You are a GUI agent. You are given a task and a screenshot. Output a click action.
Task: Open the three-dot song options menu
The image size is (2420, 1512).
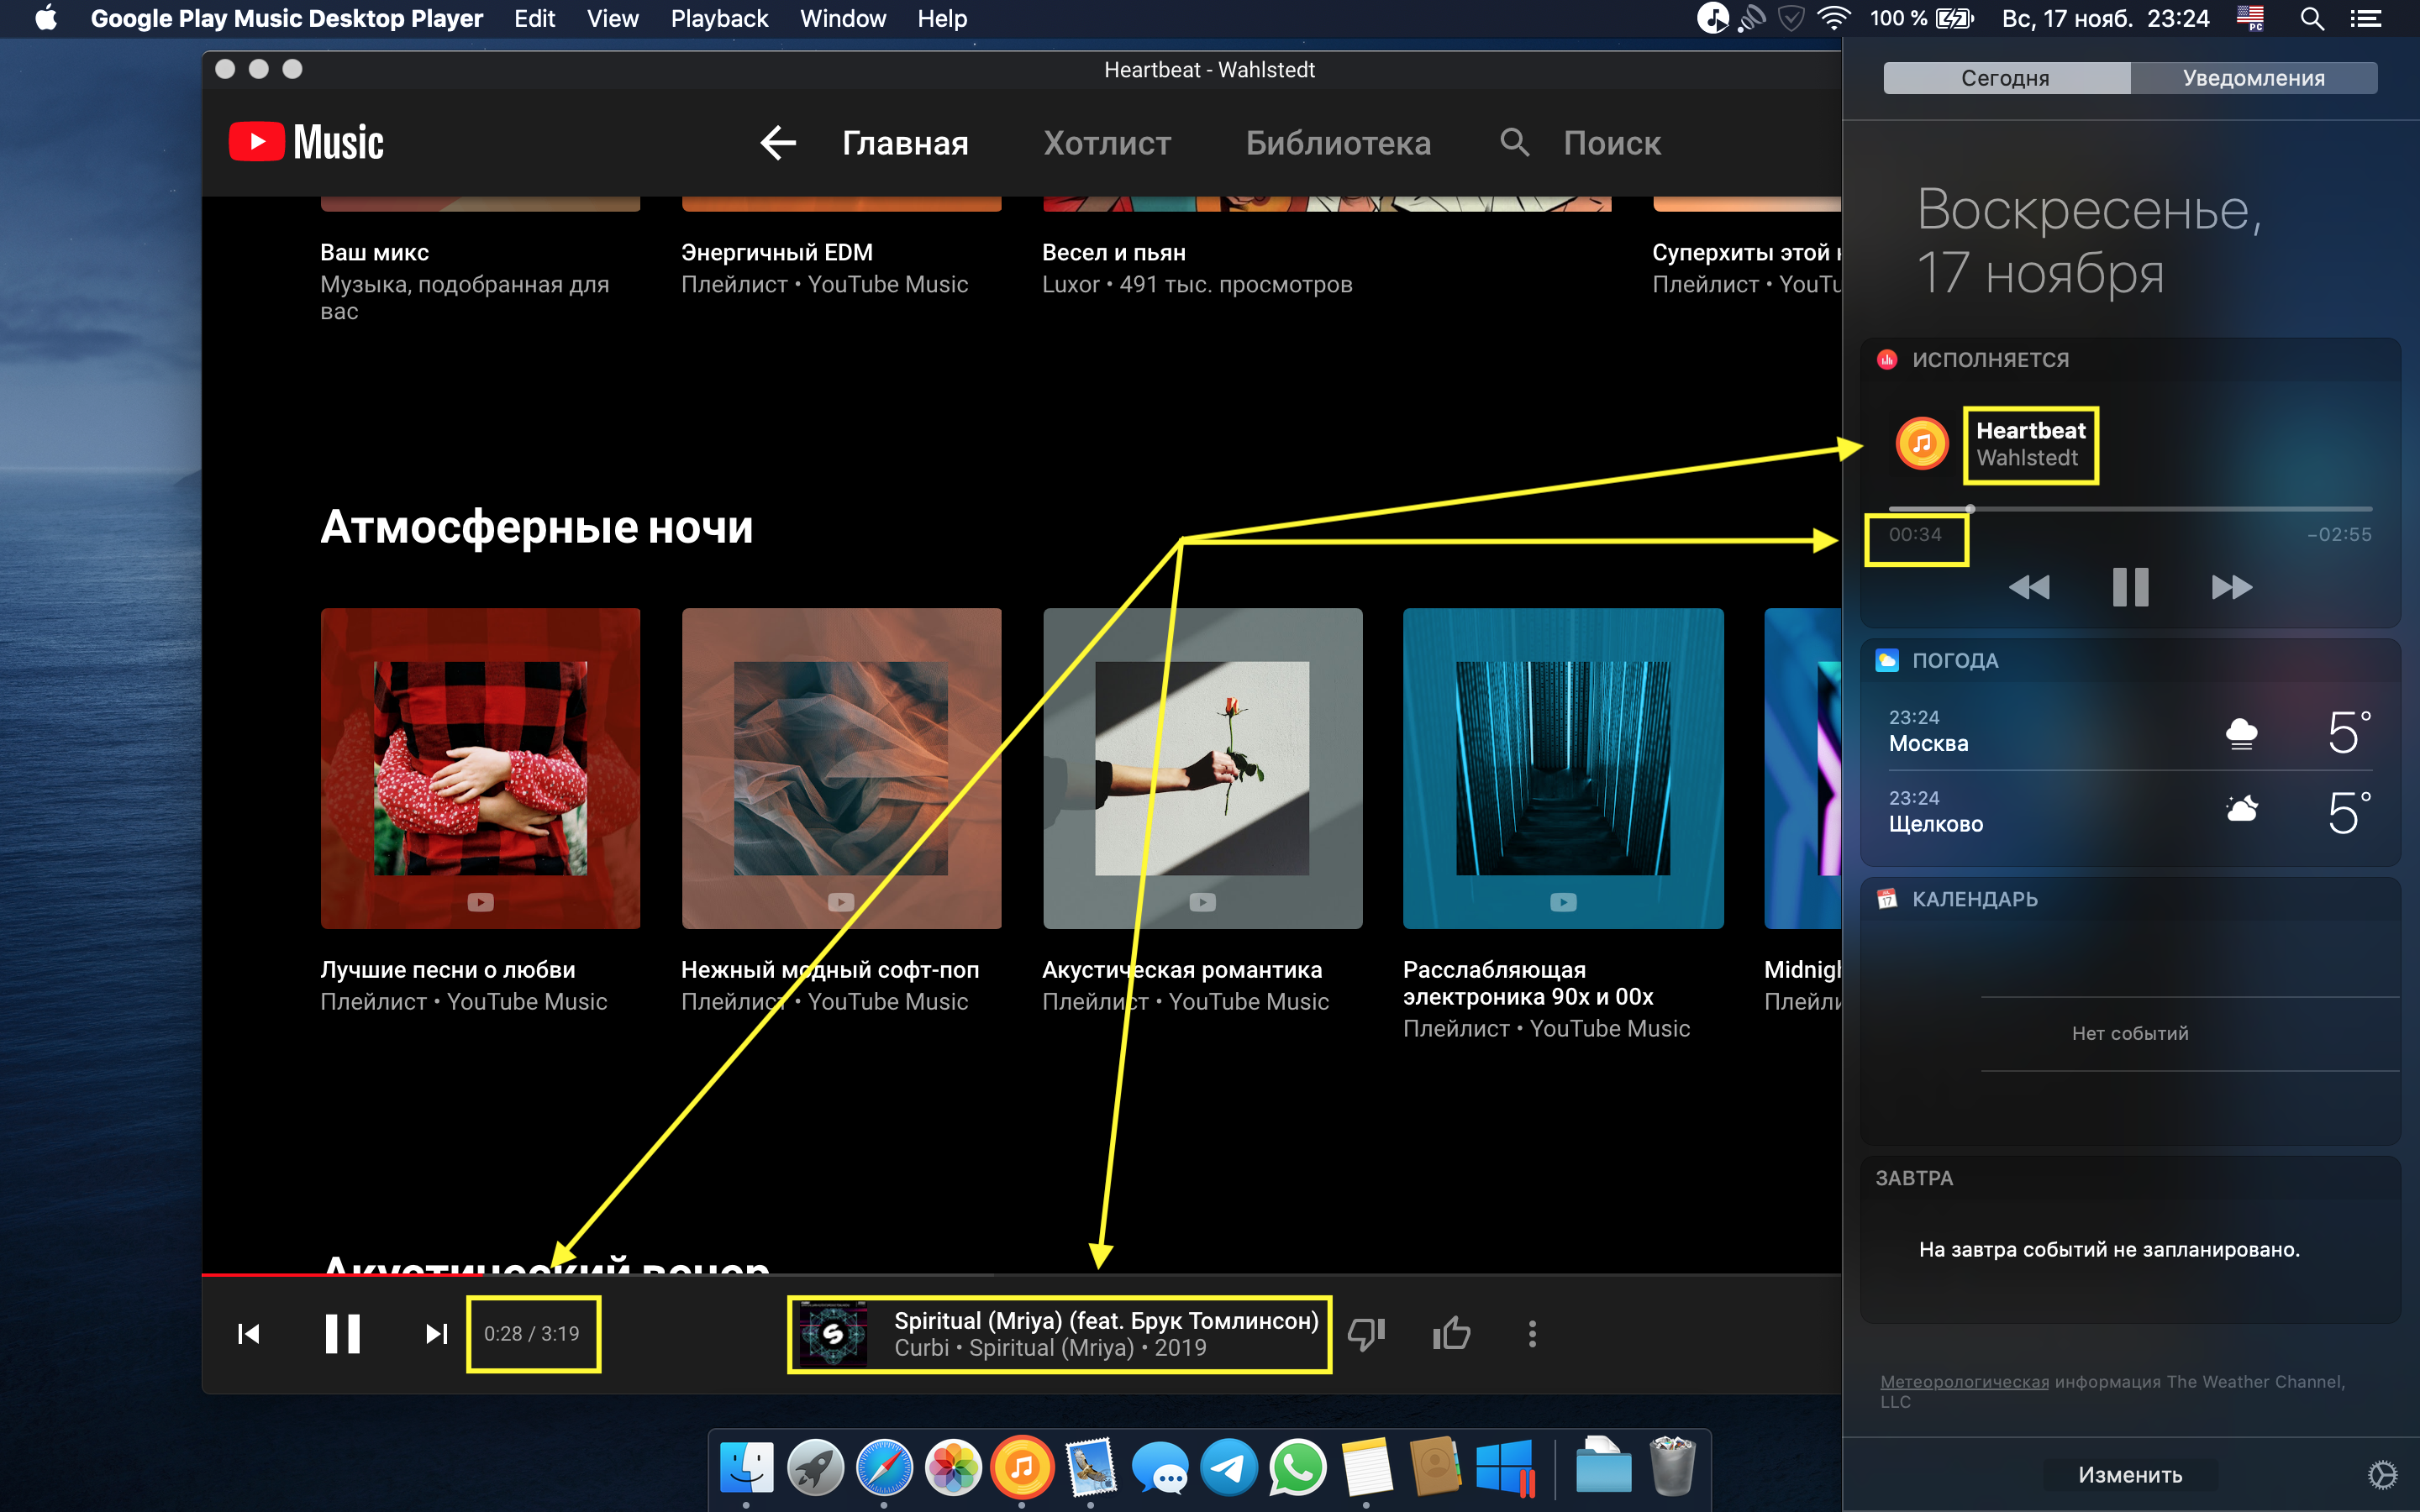pos(1532,1333)
